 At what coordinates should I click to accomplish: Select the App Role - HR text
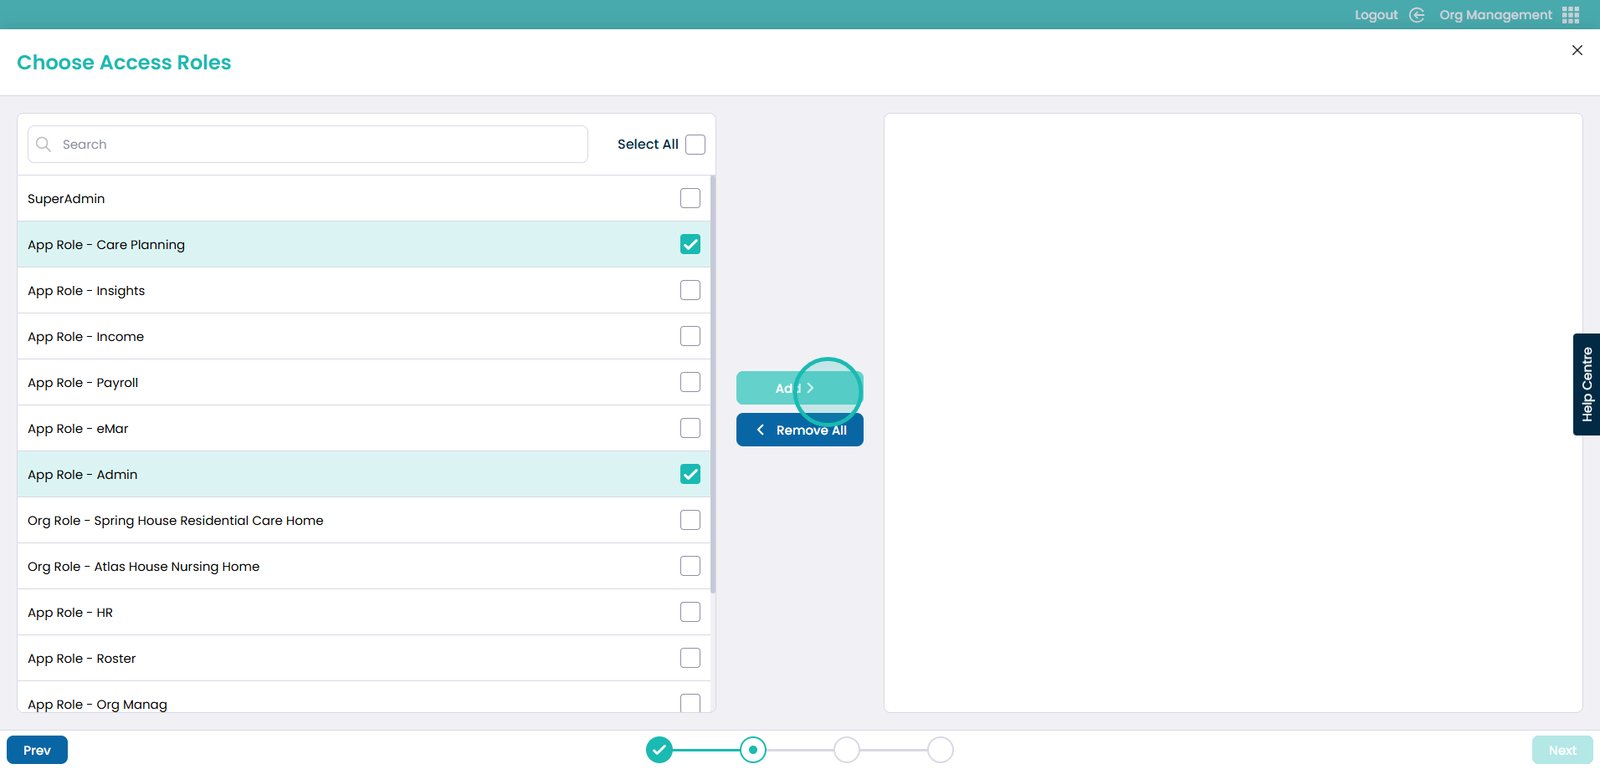click(x=70, y=613)
